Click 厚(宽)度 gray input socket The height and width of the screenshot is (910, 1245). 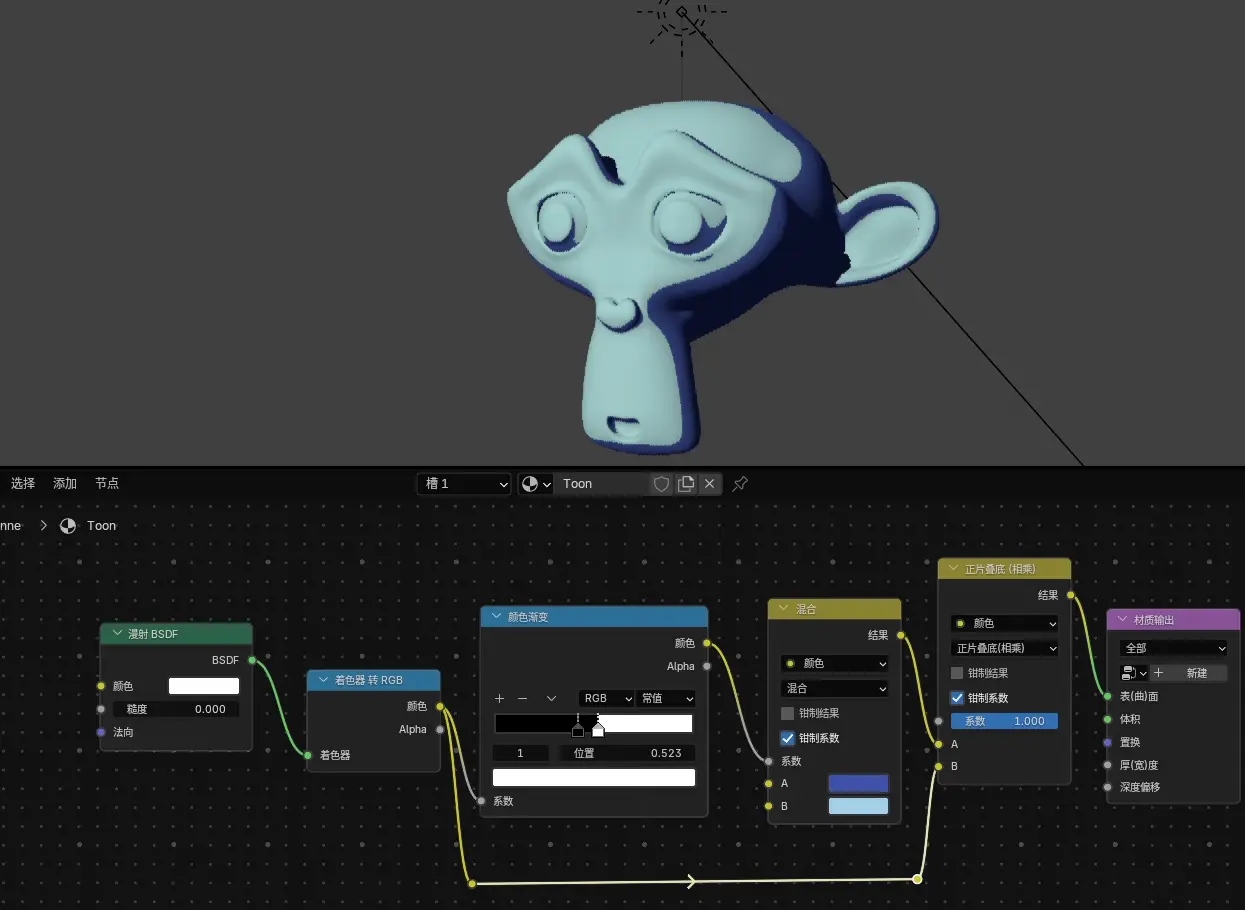pos(1107,765)
